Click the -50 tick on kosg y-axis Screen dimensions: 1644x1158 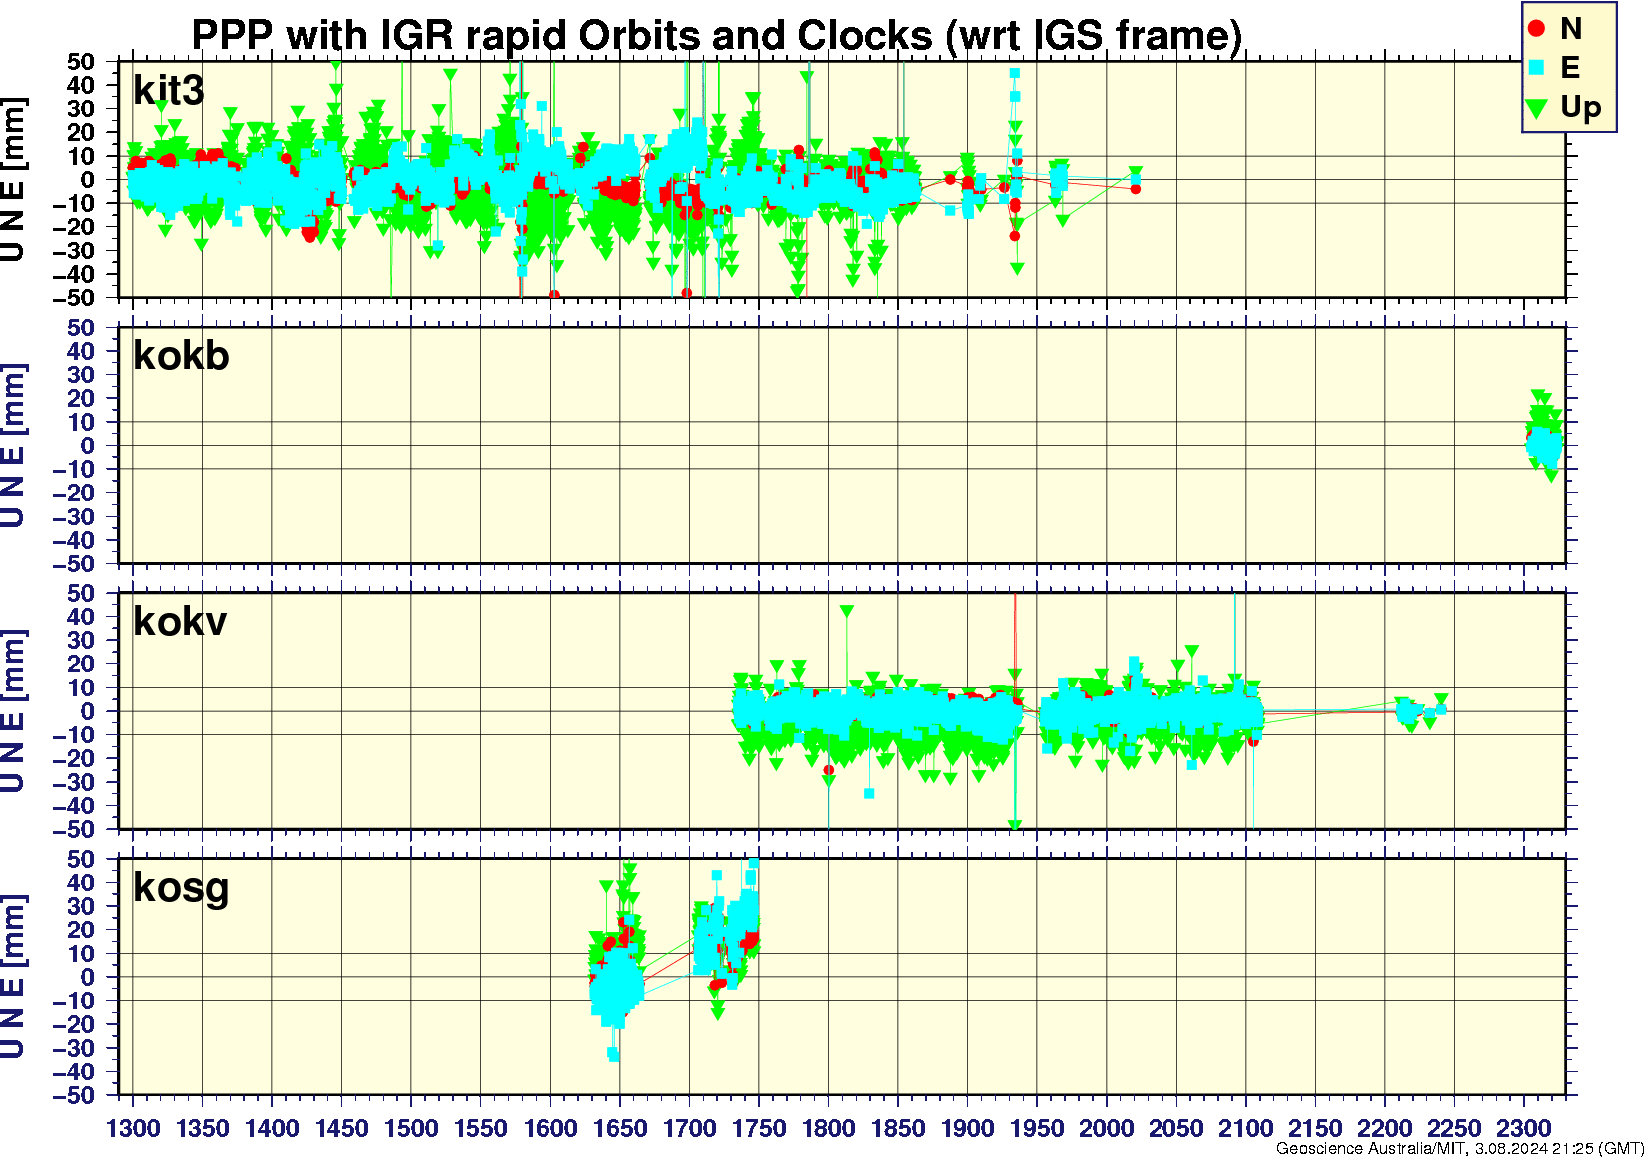[x=73, y=1096]
